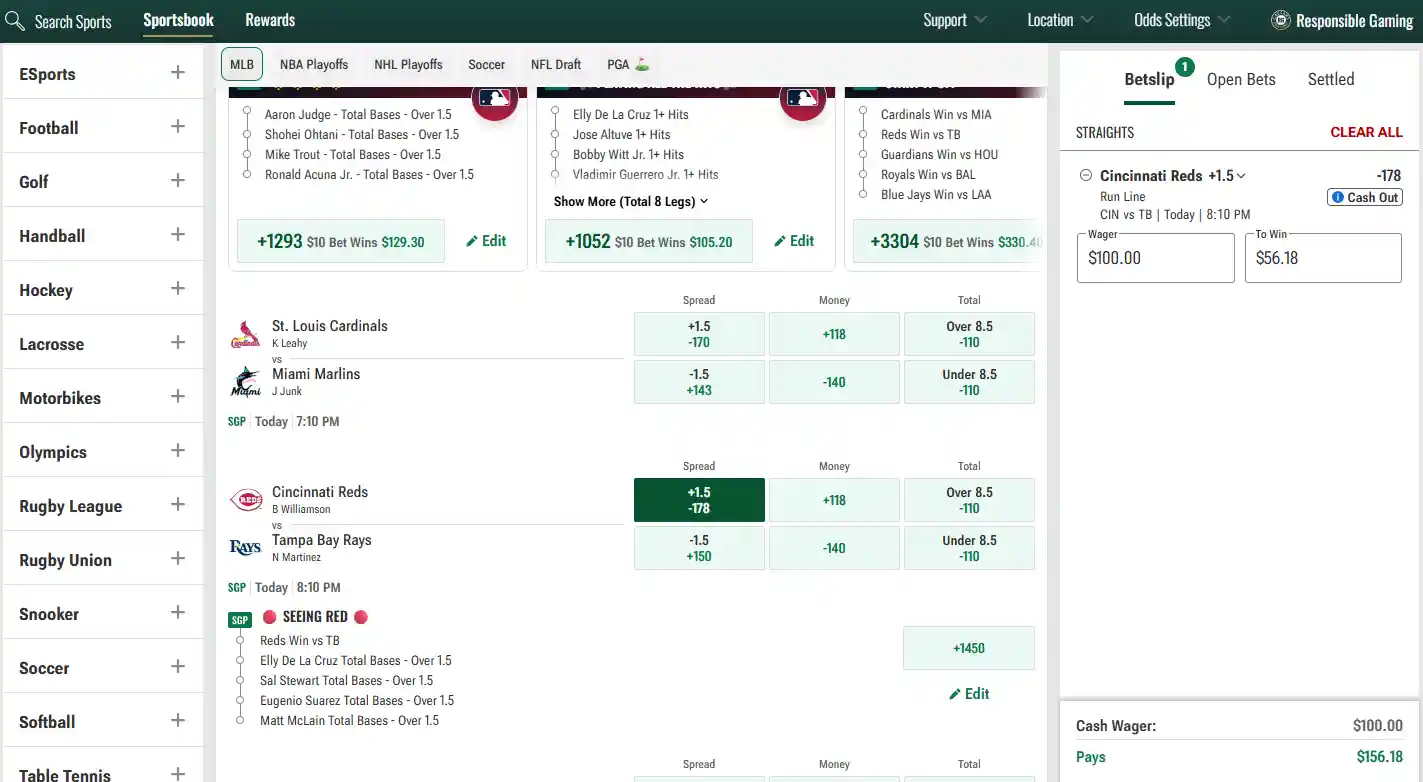The height and width of the screenshot is (782, 1423).
Task: Open the Location dropdown
Action: point(1060,20)
